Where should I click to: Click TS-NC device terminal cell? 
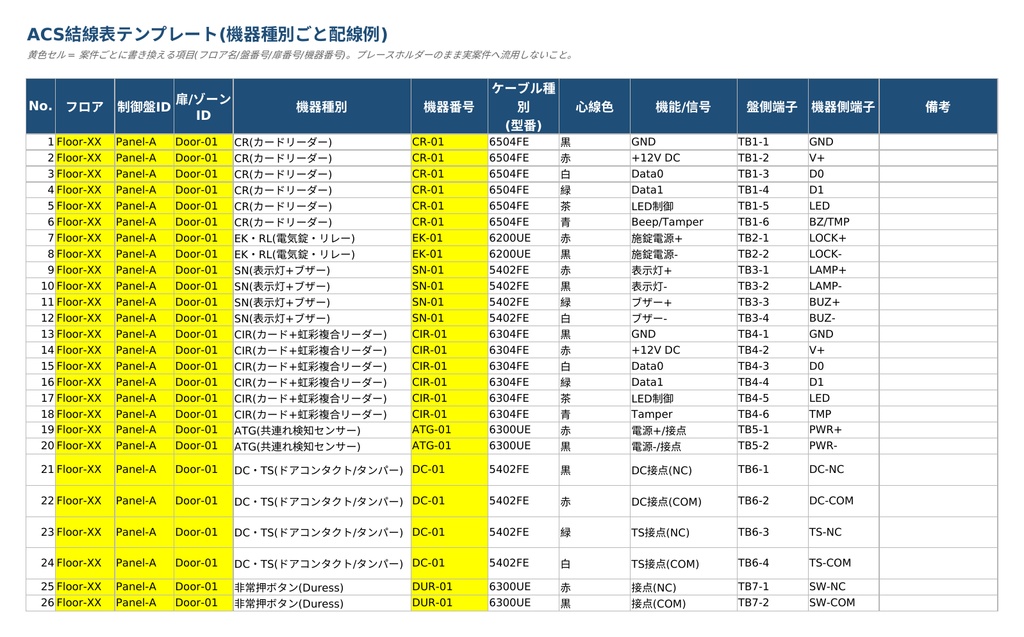coord(843,532)
